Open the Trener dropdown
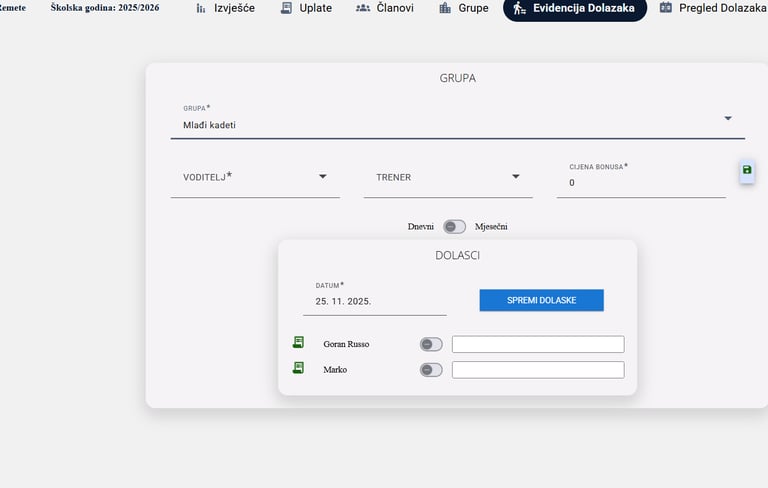768x488 pixels. (x=448, y=177)
